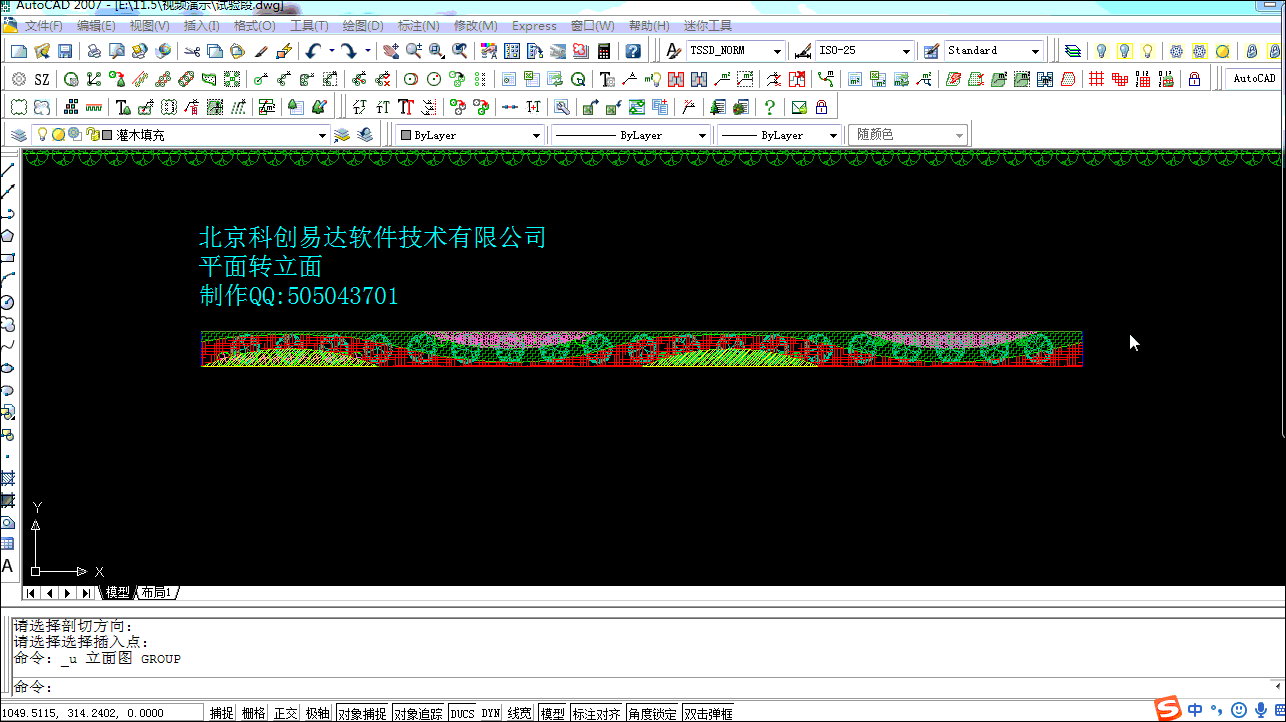Open the Plot Preview icon
This screenshot has height=722, width=1286.
[x=116, y=51]
